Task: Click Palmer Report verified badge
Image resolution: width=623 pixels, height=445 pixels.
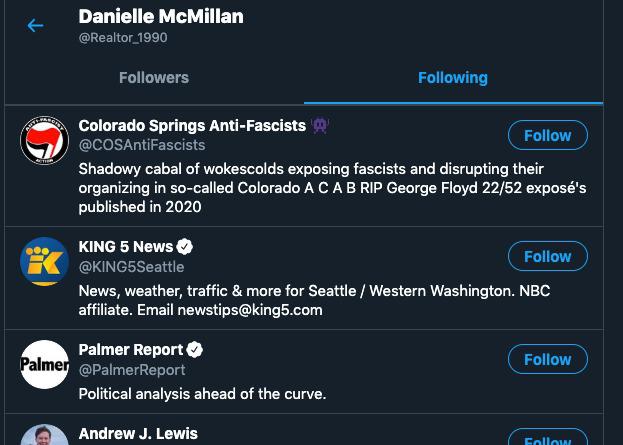Action: pyautogui.click(x=195, y=350)
